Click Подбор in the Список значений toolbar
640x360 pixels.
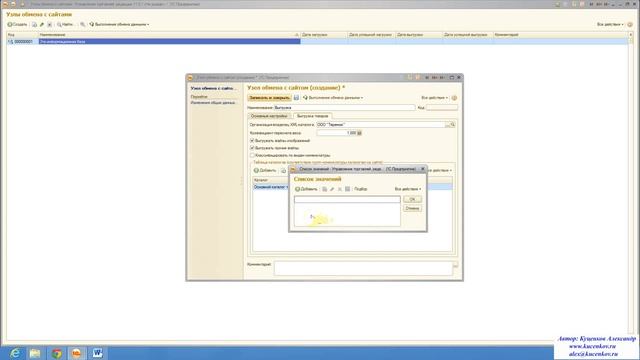click(360, 189)
